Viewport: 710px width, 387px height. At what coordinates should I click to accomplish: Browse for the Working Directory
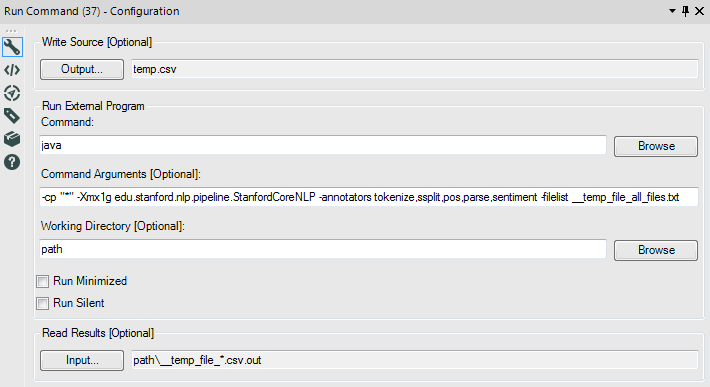click(656, 250)
